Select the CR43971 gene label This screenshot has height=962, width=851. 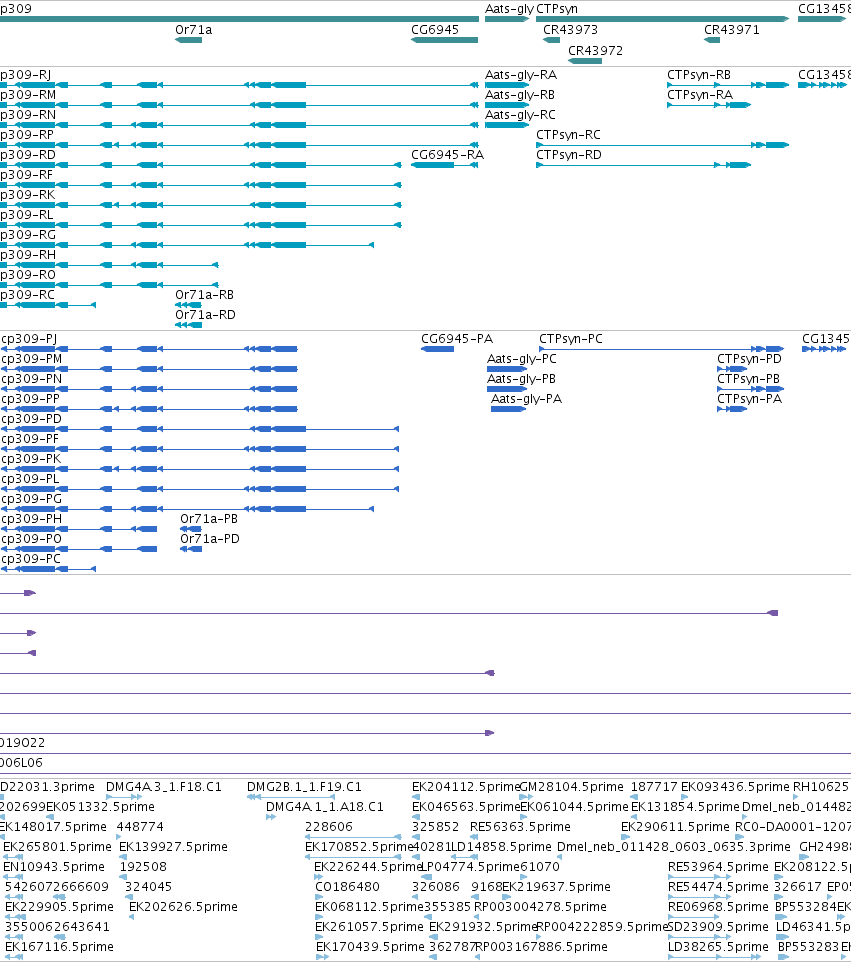point(731,29)
